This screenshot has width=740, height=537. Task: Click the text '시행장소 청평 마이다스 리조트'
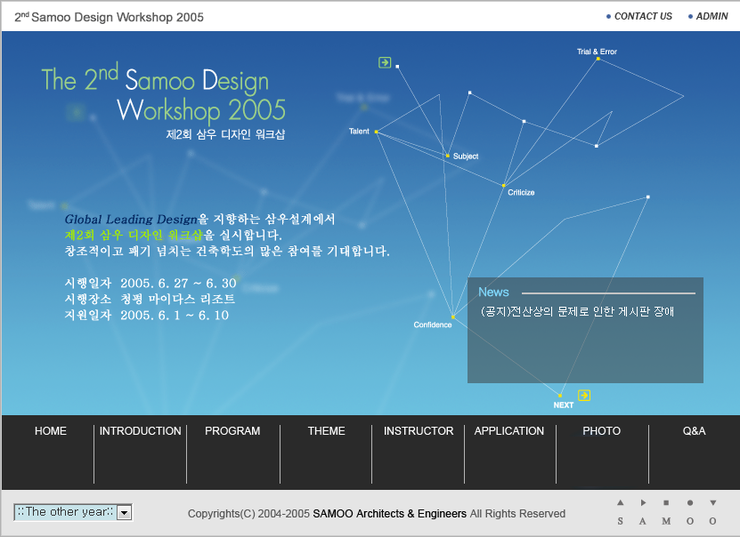coord(150,299)
